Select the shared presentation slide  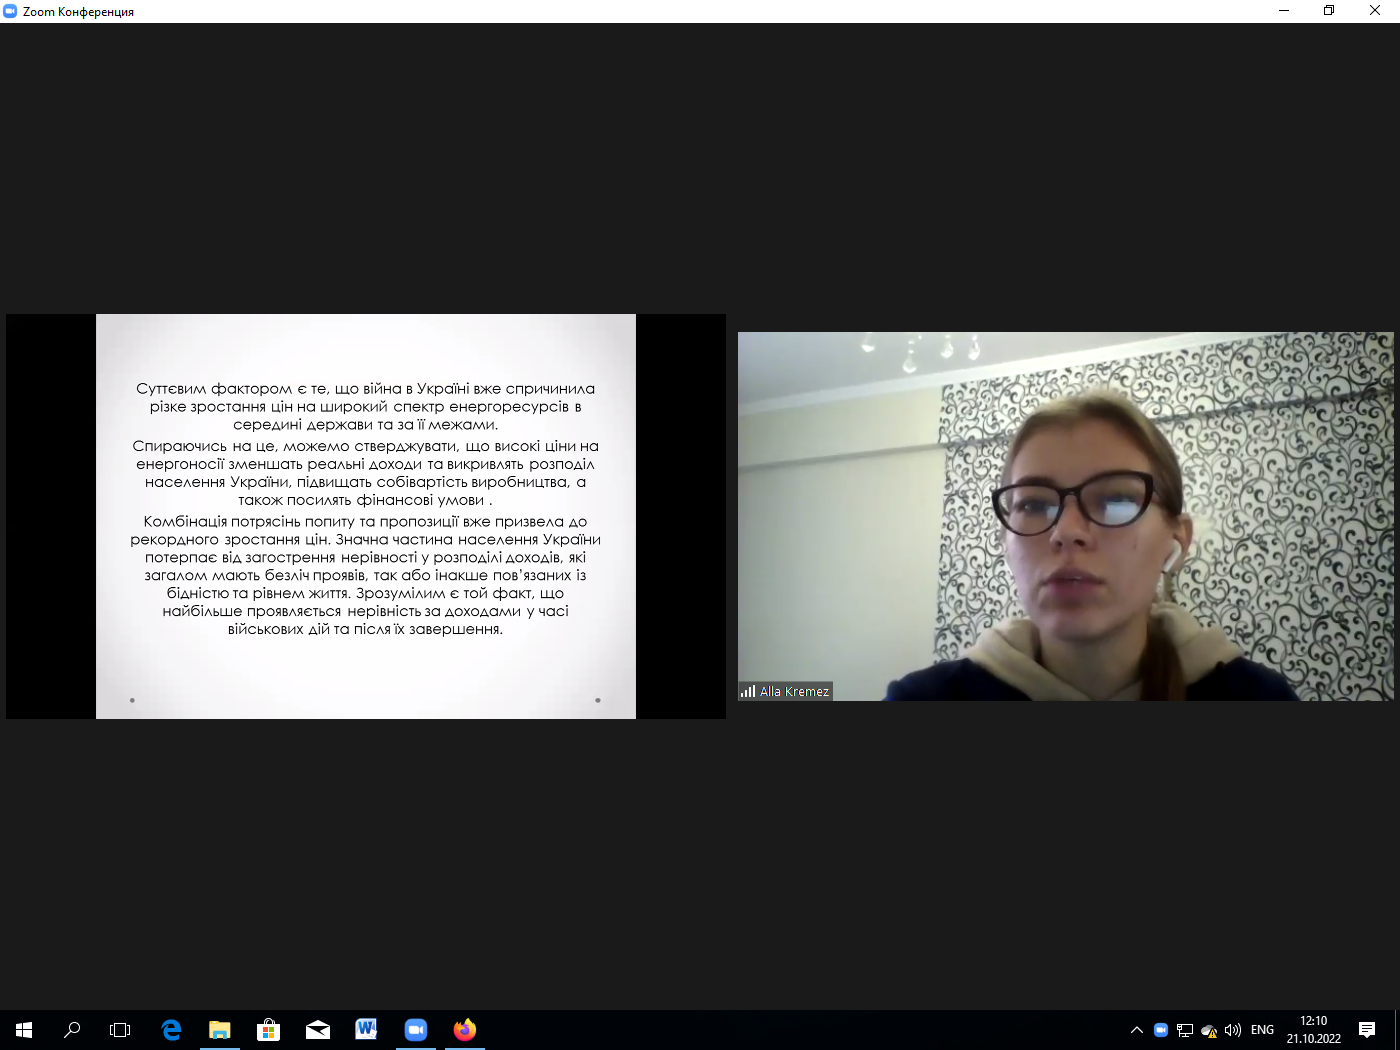[x=366, y=516]
